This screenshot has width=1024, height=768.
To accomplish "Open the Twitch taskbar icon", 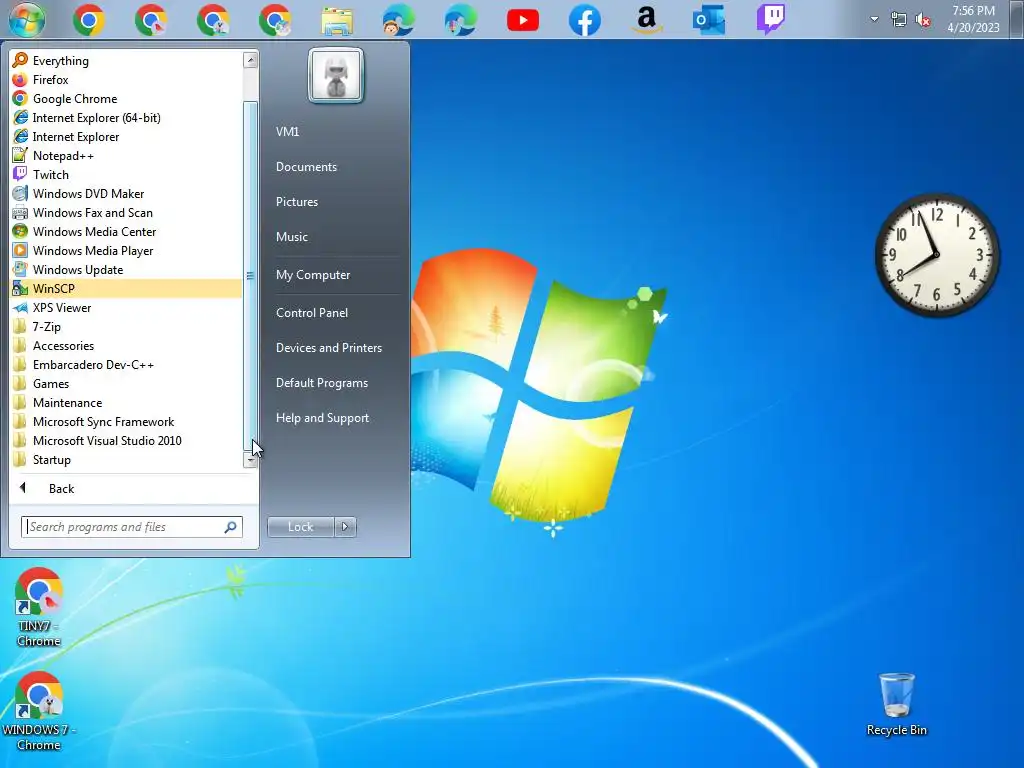I will pyautogui.click(x=771, y=20).
